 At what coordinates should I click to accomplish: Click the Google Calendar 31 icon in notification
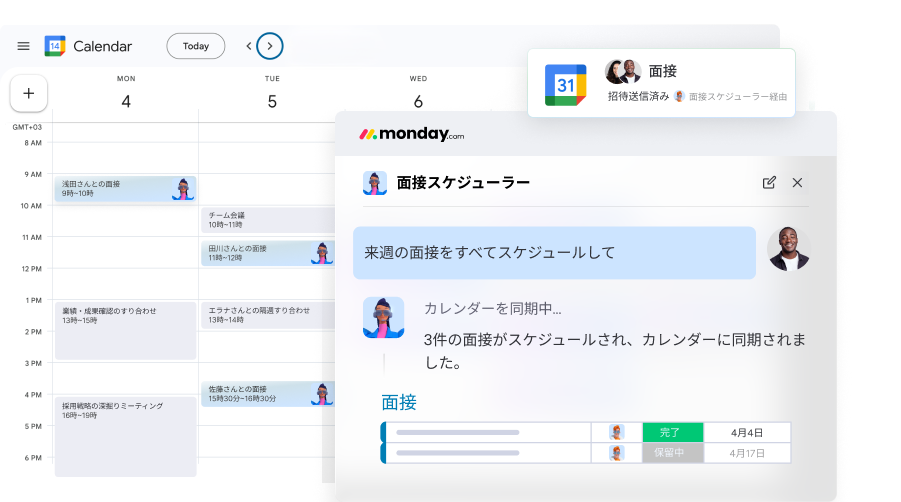click(565, 85)
